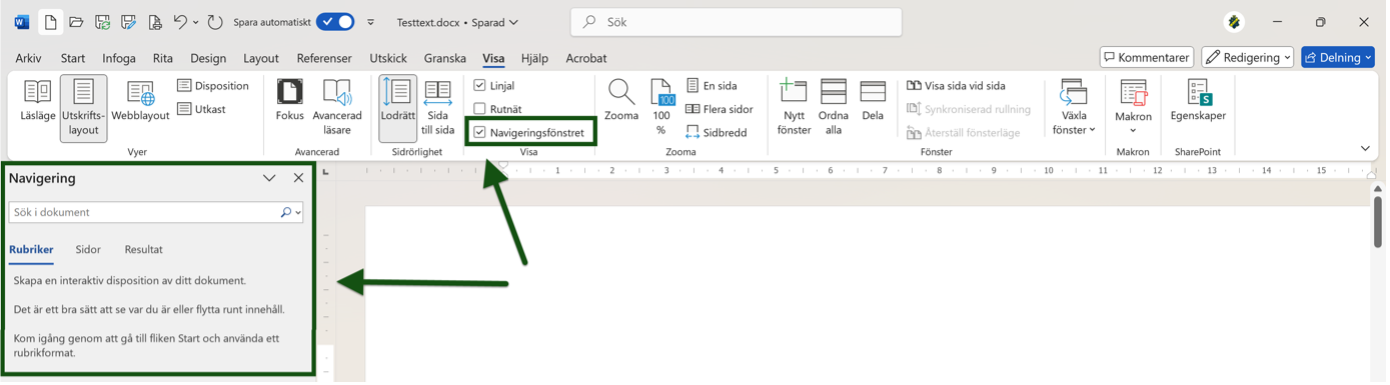Viewport: 1390px width, 385px height.
Task: Switch to the Start tab
Action: (73, 58)
